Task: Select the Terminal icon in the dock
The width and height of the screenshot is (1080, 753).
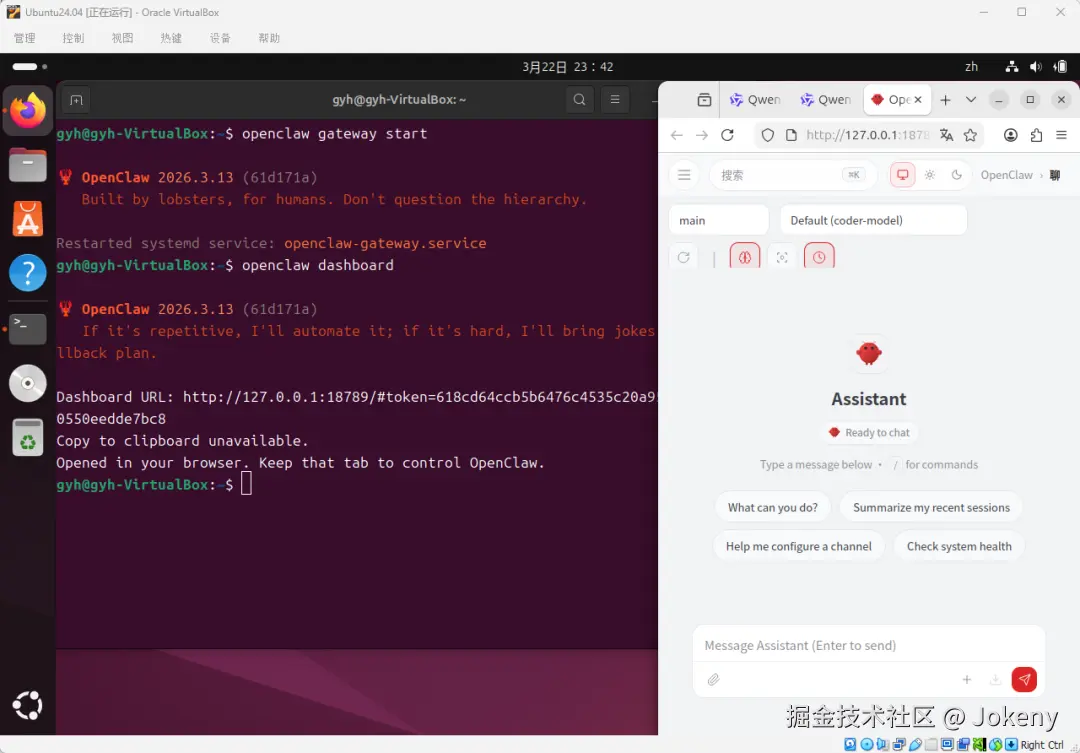Action: (28, 328)
